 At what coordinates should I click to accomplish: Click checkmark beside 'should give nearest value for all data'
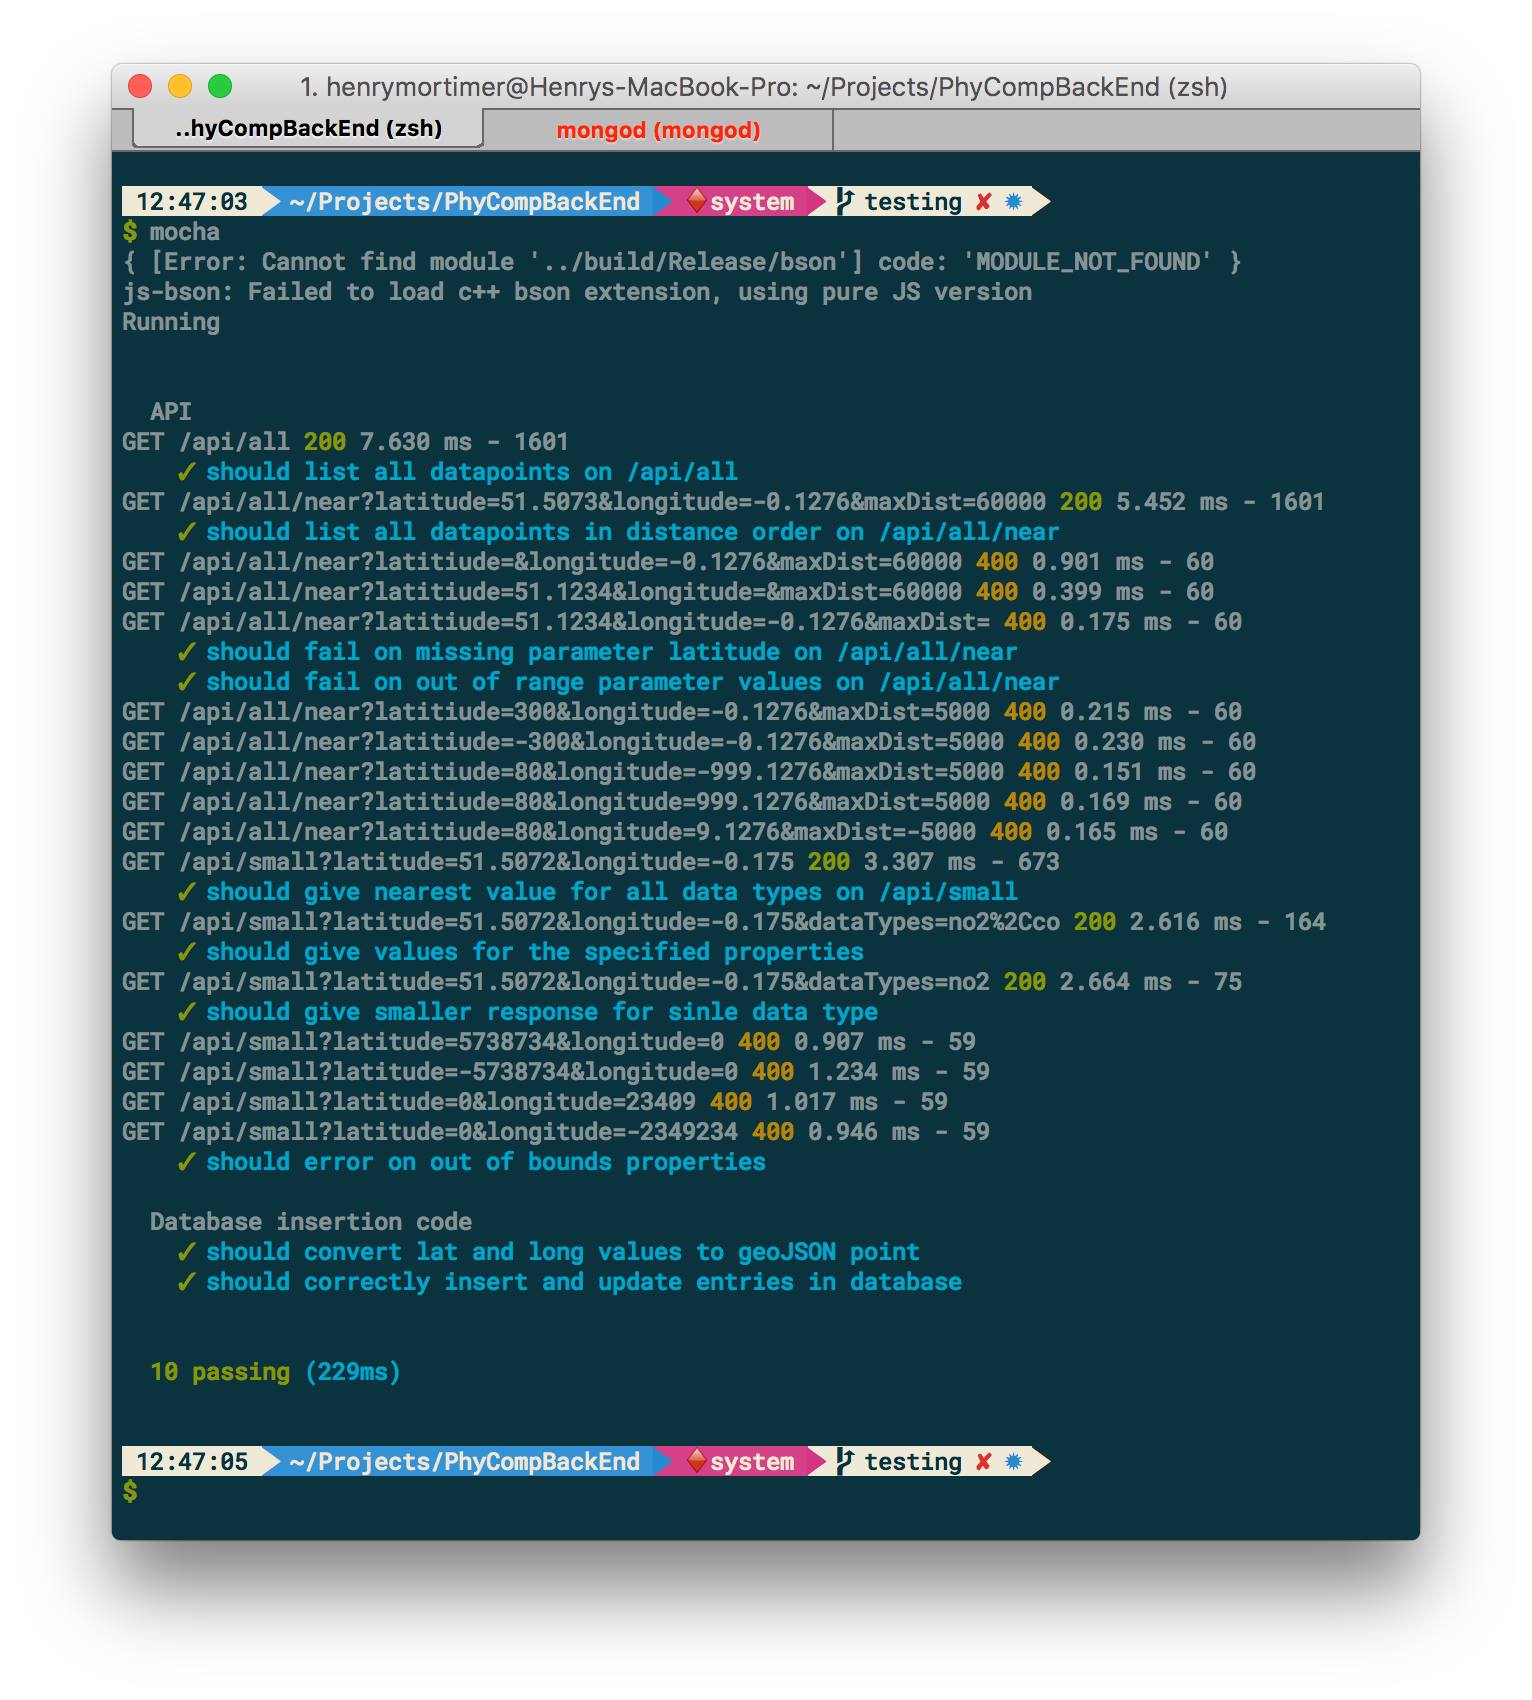tap(186, 892)
